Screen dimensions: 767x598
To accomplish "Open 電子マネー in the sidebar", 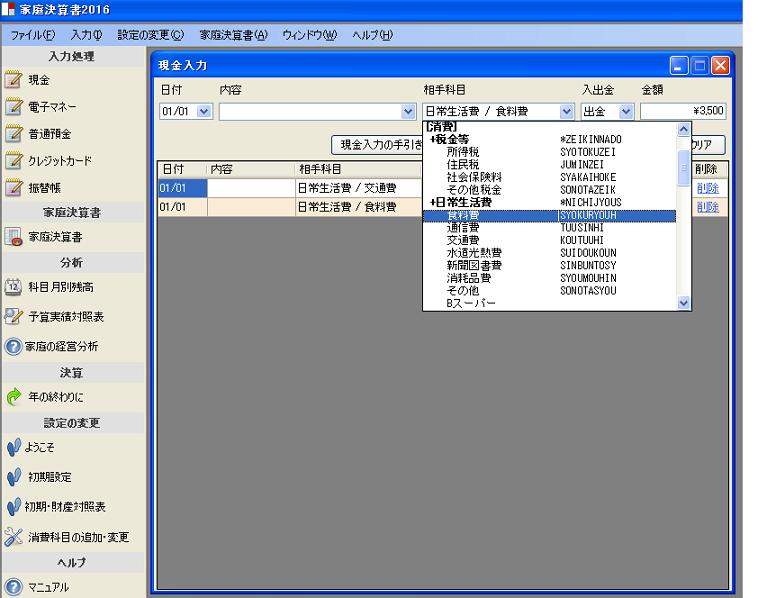I will coord(14,106).
